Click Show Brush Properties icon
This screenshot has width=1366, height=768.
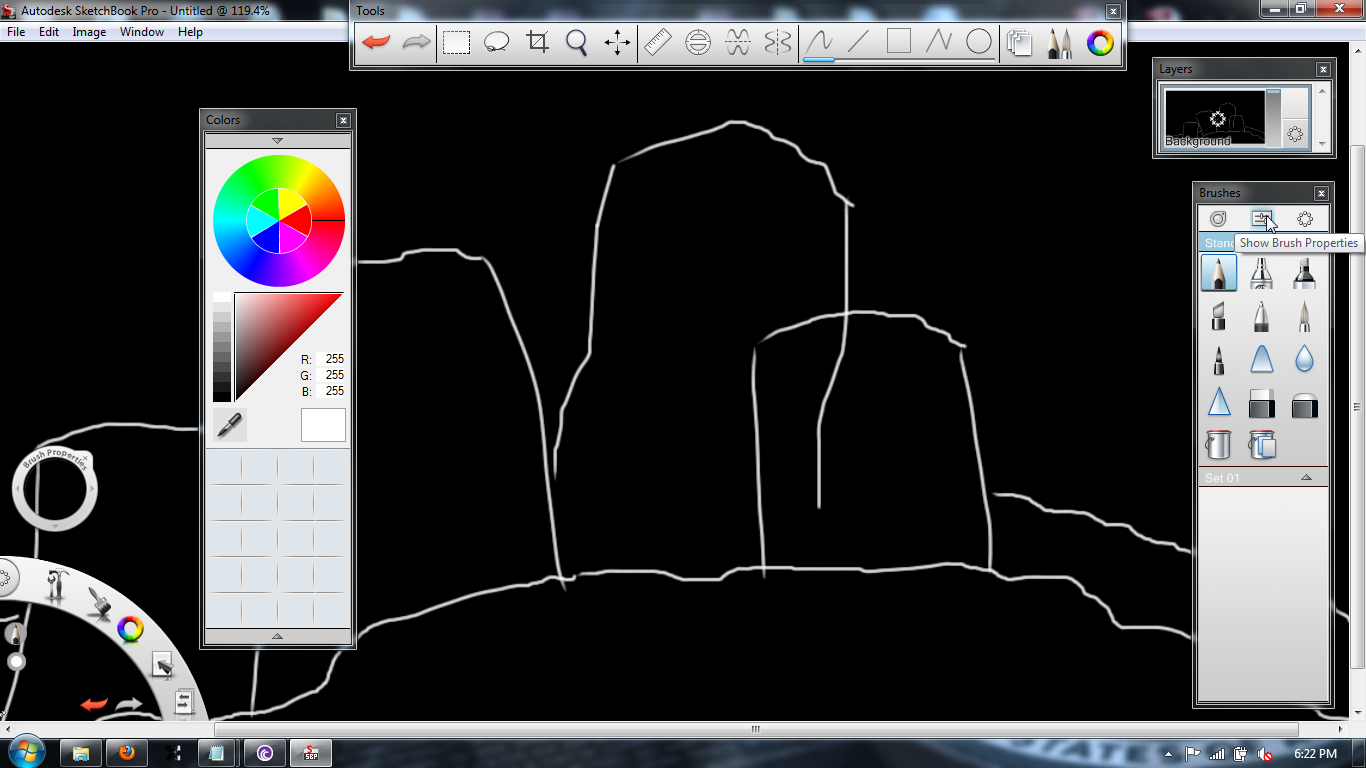tap(1262, 219)
